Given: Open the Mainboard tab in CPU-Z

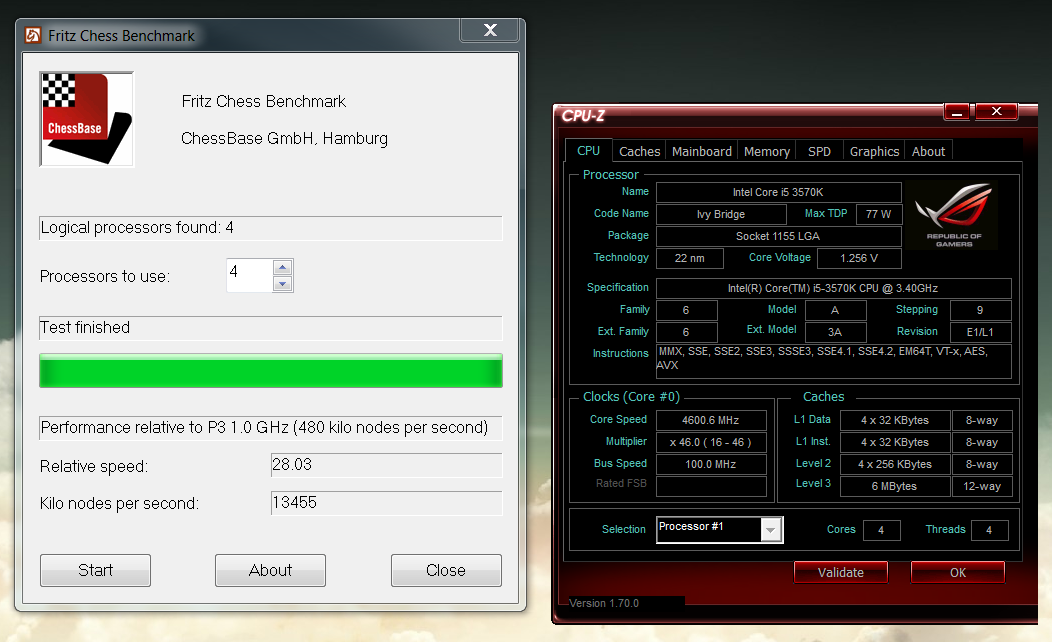Looking at the screenshot, I should coord(702,152).
